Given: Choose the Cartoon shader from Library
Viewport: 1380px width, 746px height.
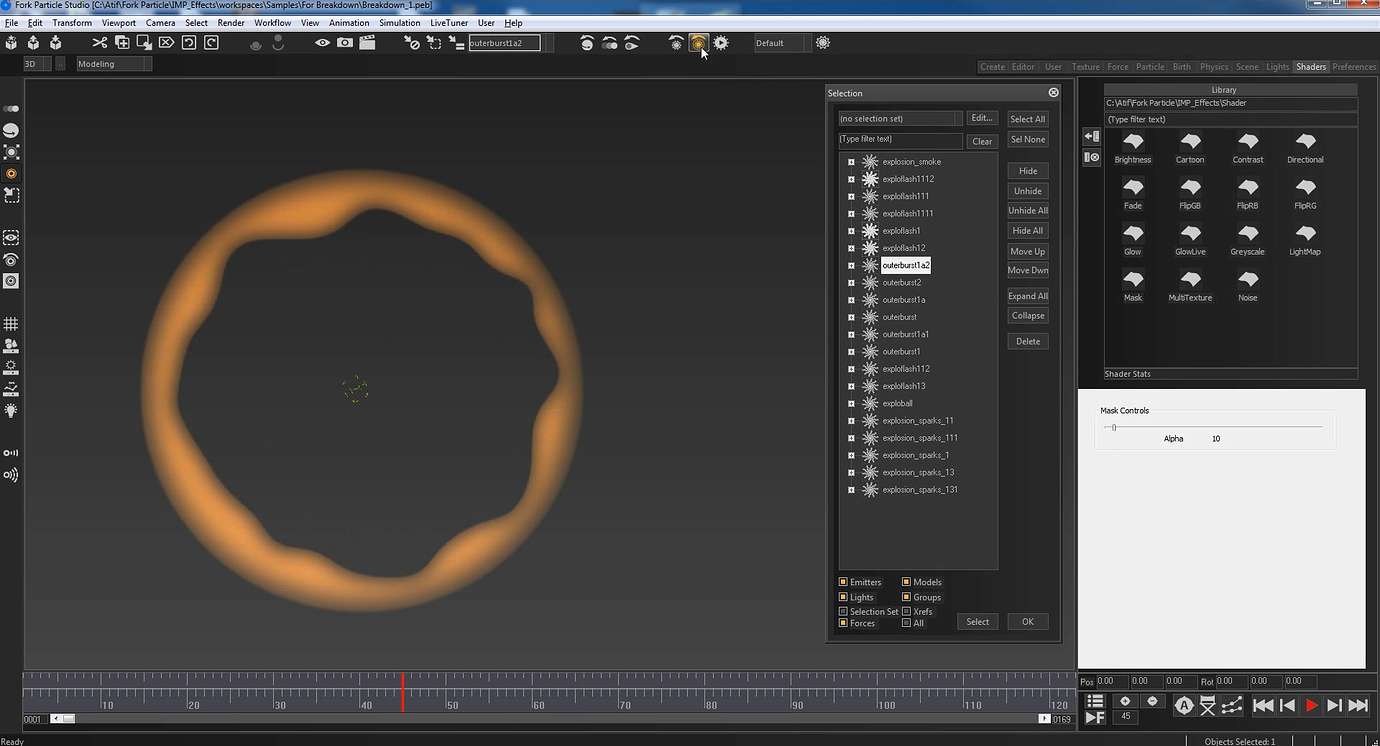Looking at the screenshot, I should tap(1190, 142).
